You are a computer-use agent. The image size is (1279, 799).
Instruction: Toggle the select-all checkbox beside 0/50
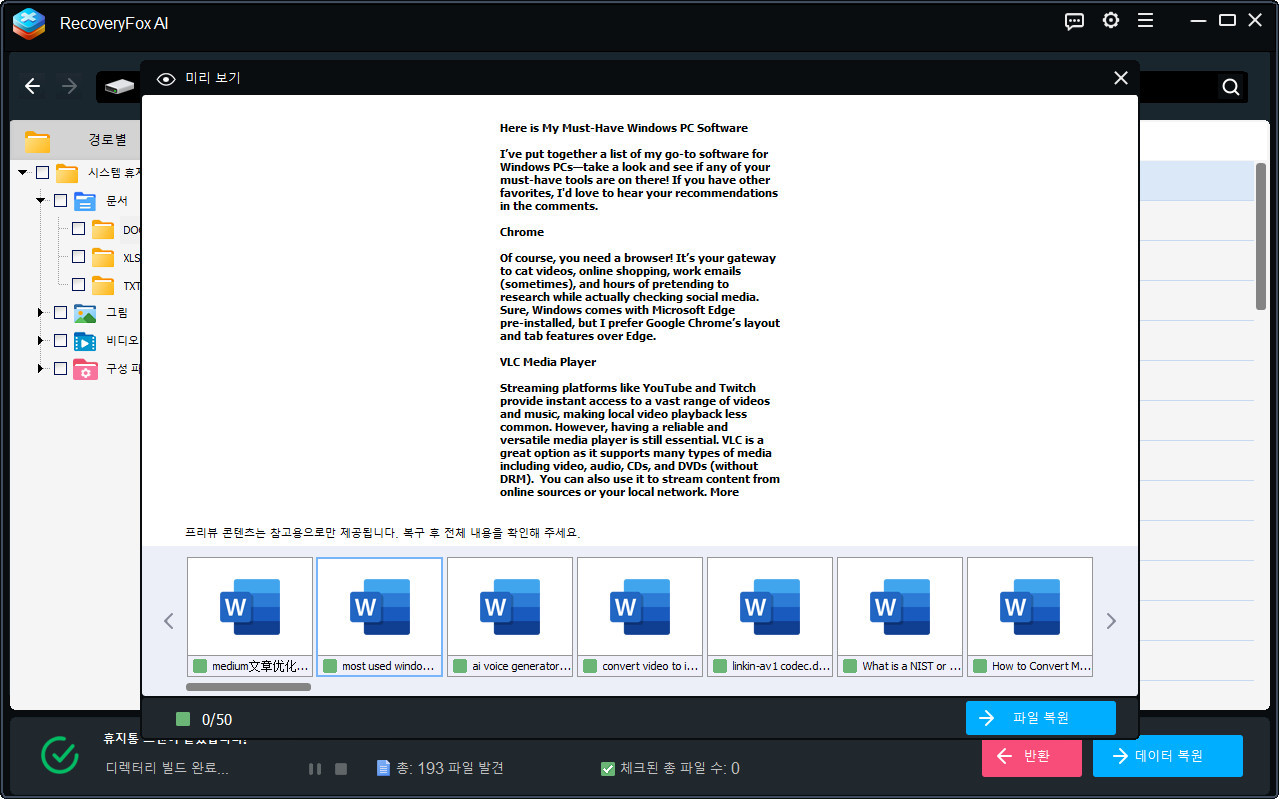183,719
